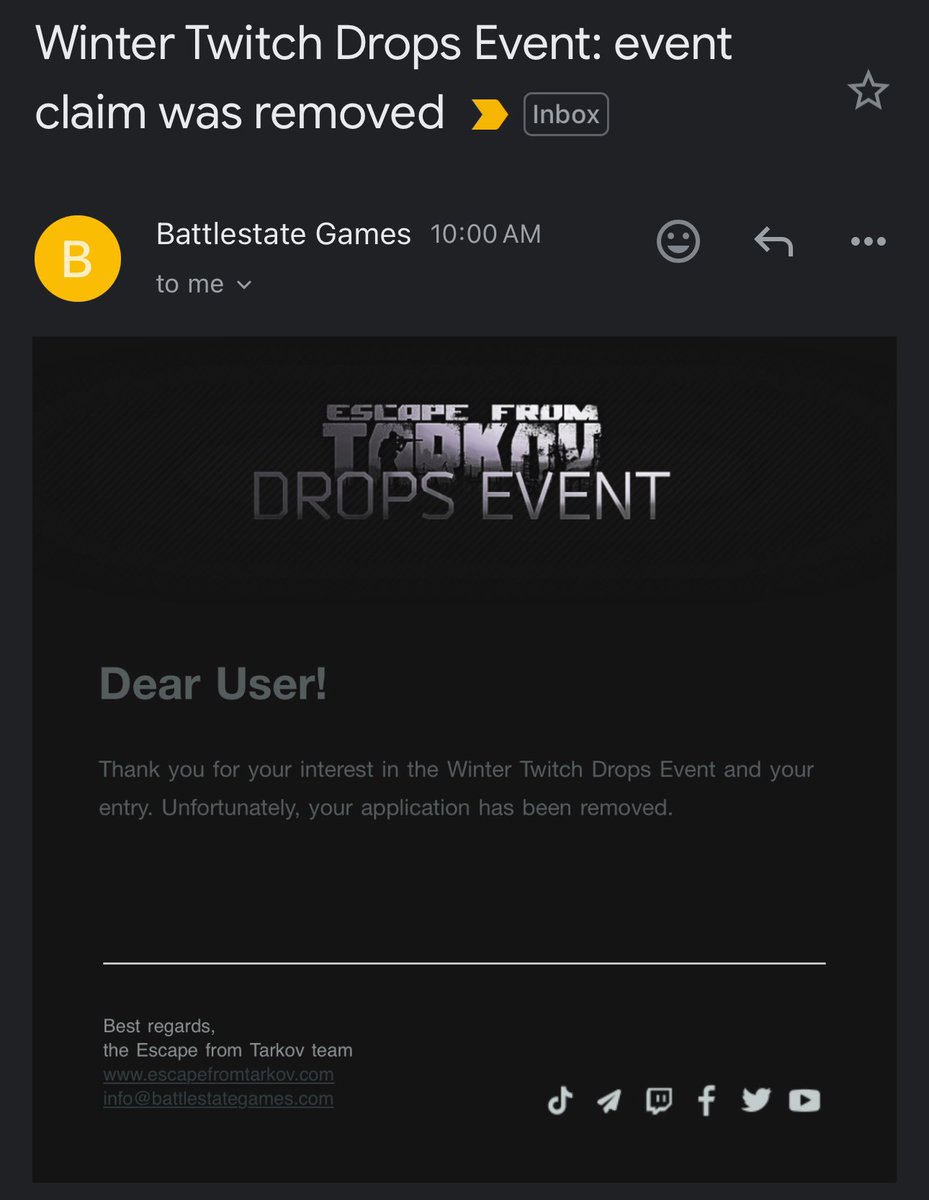
Task: Tap the Battlestate Games sender avatar
Action: coord(77,258)
